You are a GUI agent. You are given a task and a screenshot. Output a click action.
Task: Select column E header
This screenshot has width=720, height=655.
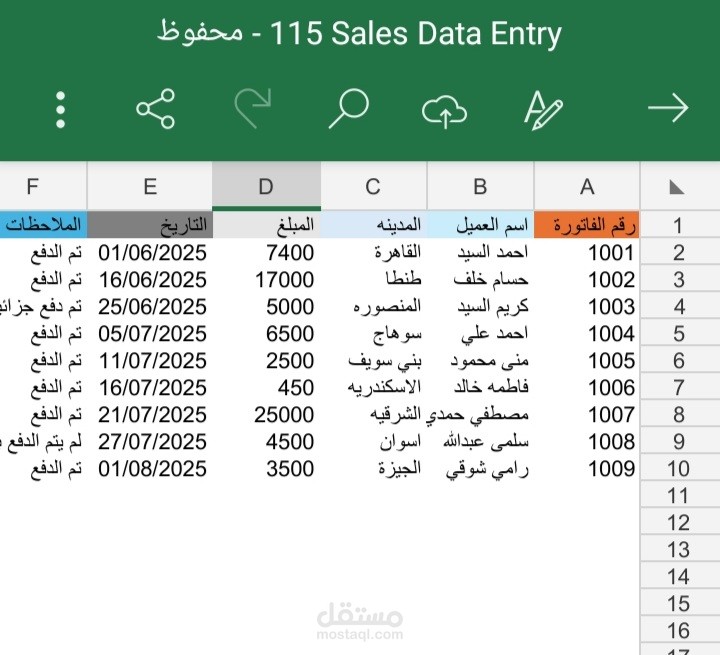150,186
